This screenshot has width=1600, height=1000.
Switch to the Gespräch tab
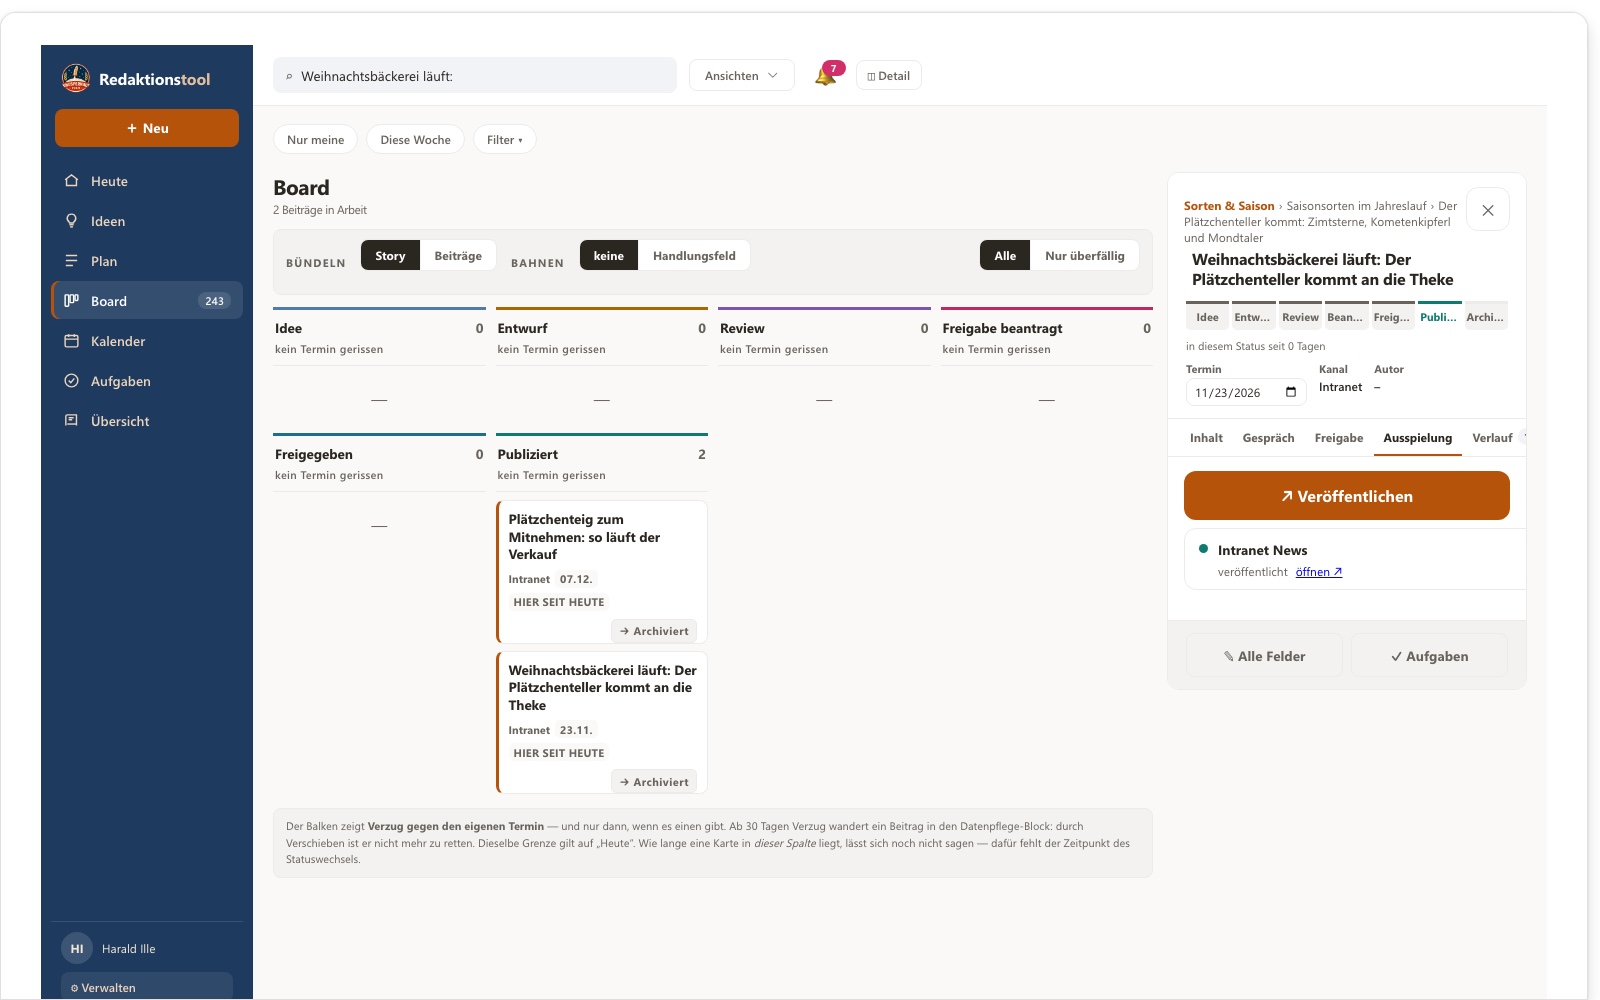pos(1268,438)
